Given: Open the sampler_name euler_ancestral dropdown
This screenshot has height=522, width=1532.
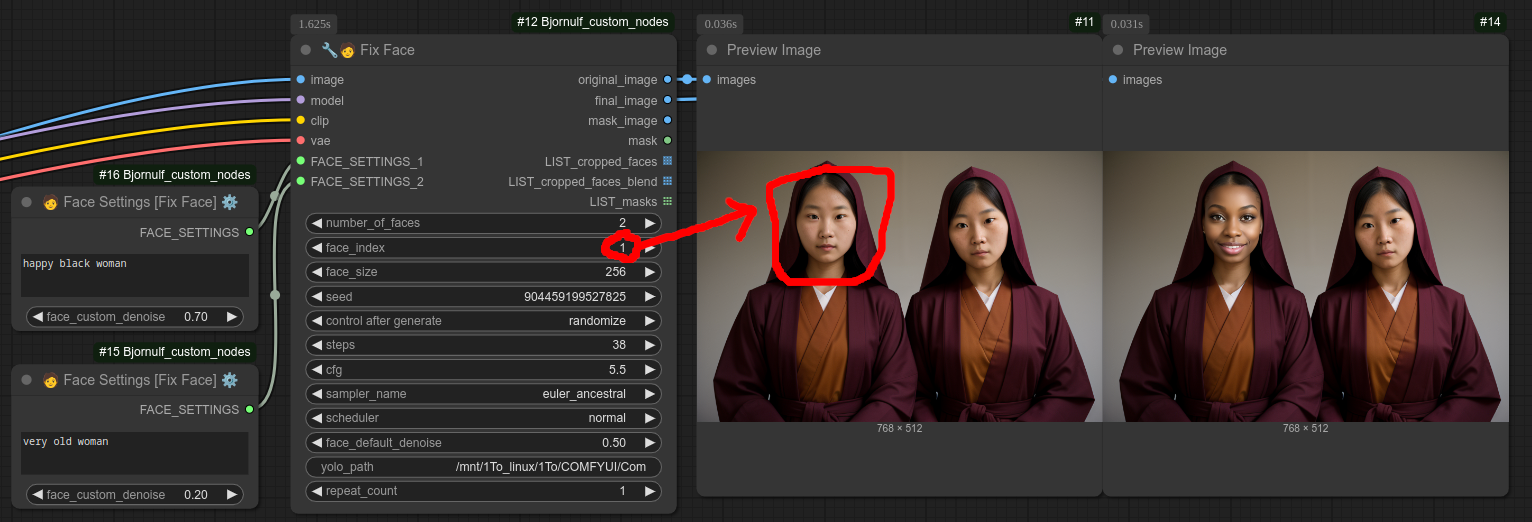Looking at the screenshot, I should [x=483, y=394].
